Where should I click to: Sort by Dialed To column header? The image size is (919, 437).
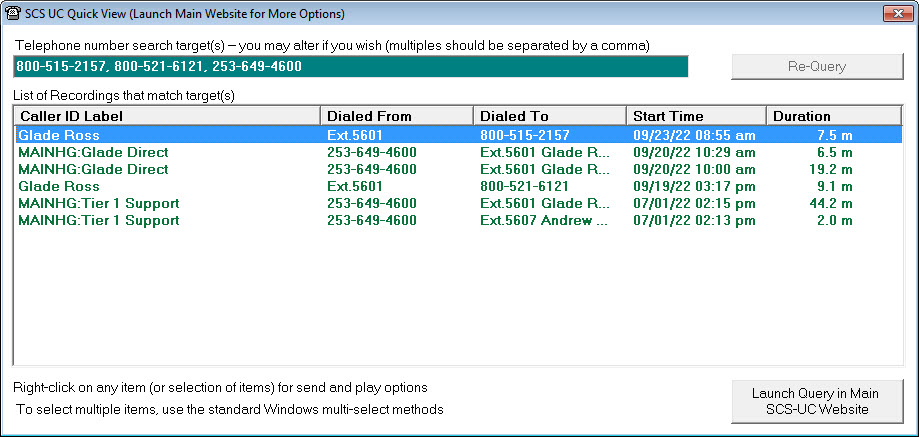pos(550,116)
